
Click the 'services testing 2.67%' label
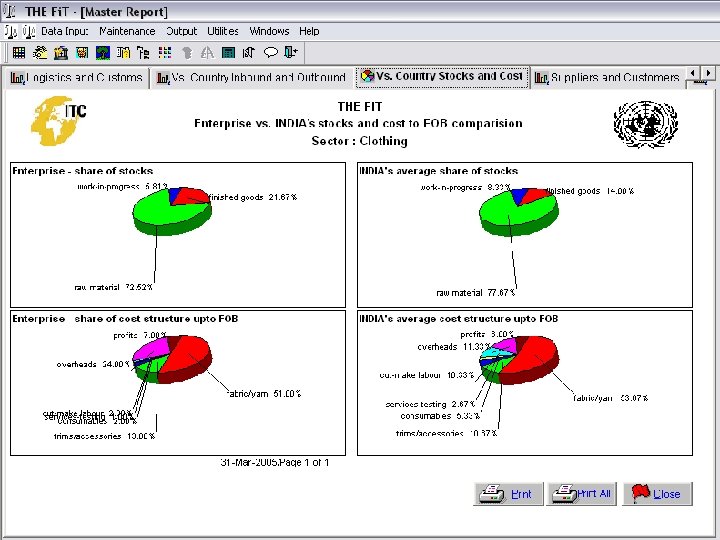(x=430, y=404)
